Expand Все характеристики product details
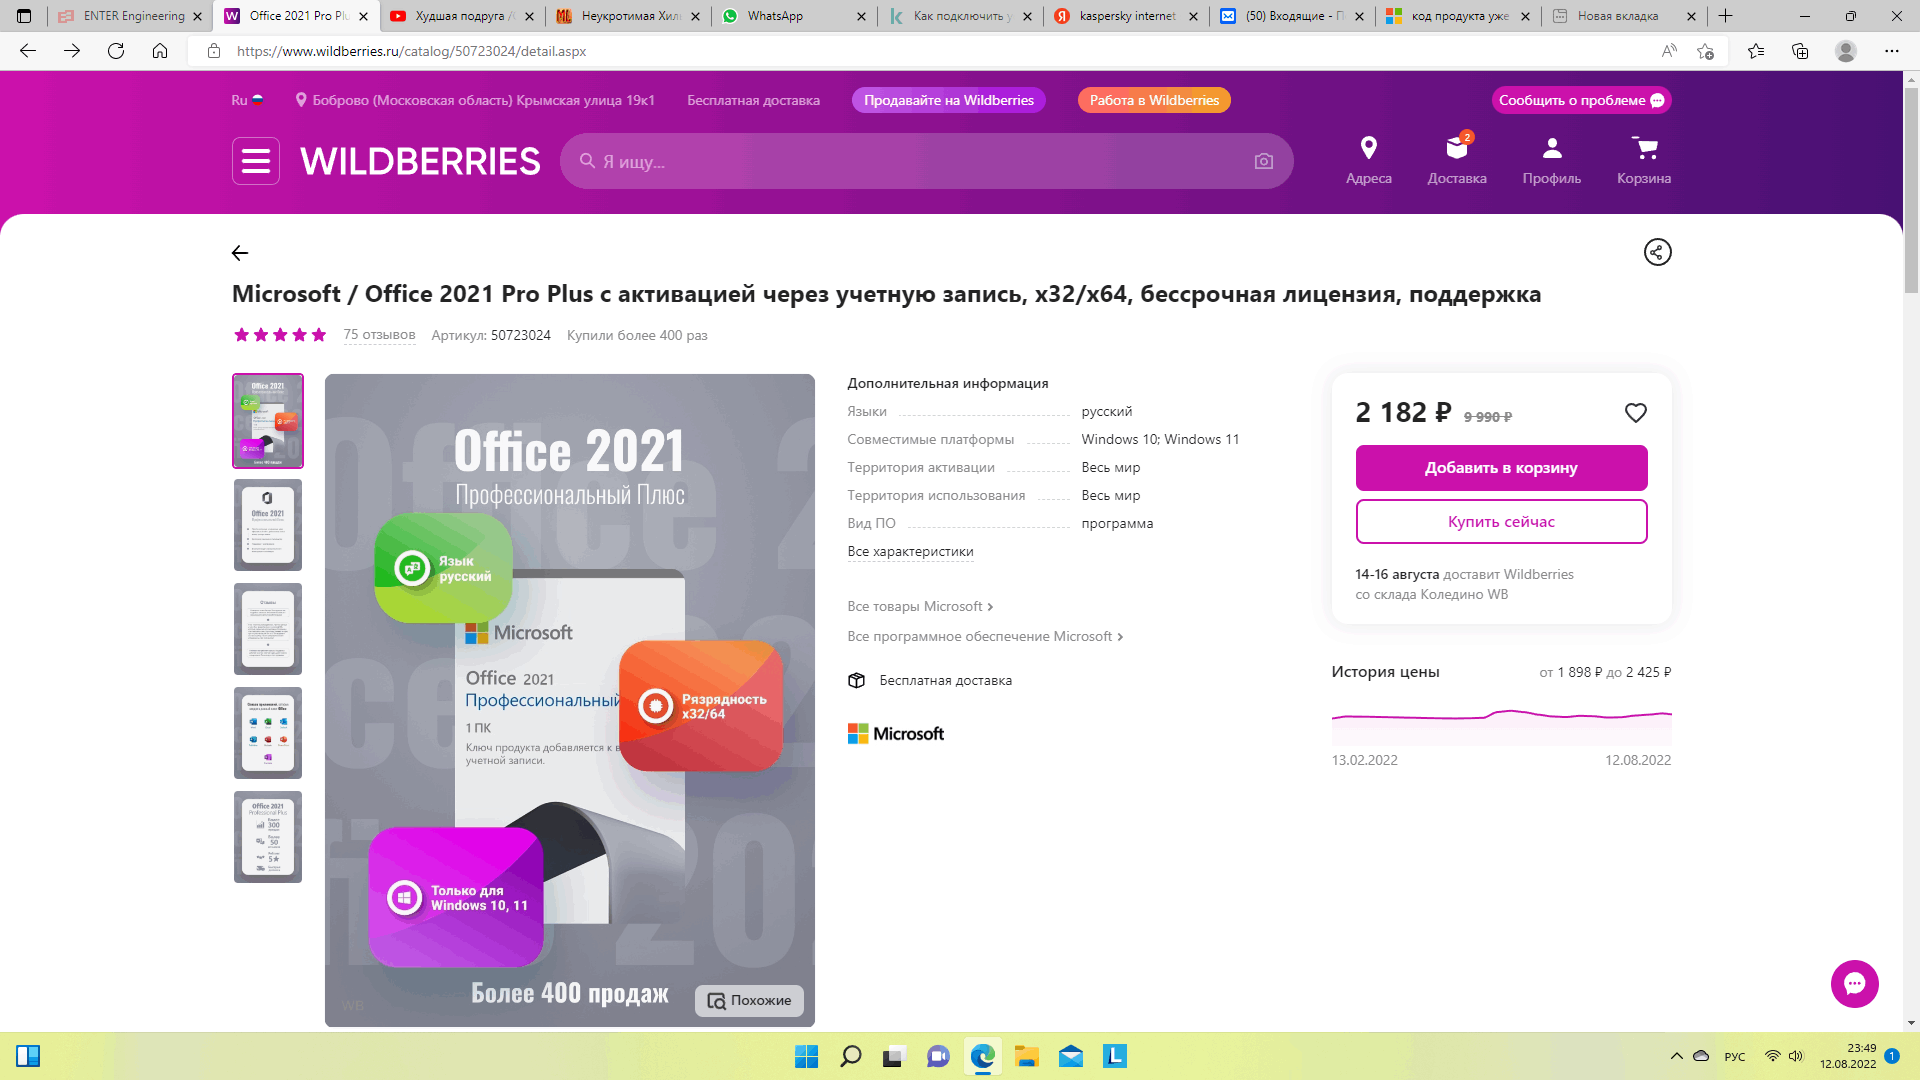The width and height of the screenshot is (1920, 1080). (x=910, y=550)
